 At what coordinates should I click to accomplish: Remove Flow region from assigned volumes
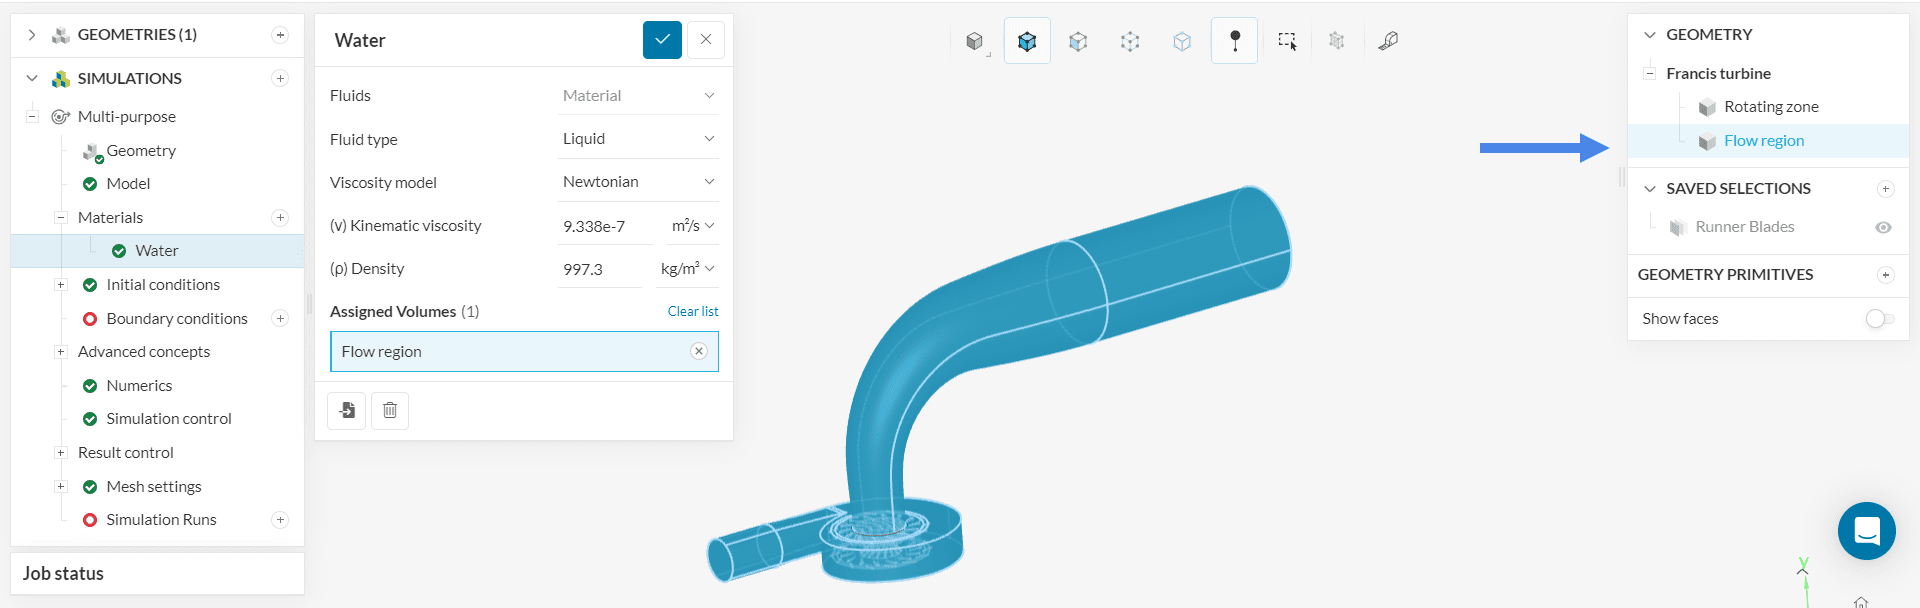(699, 351)
